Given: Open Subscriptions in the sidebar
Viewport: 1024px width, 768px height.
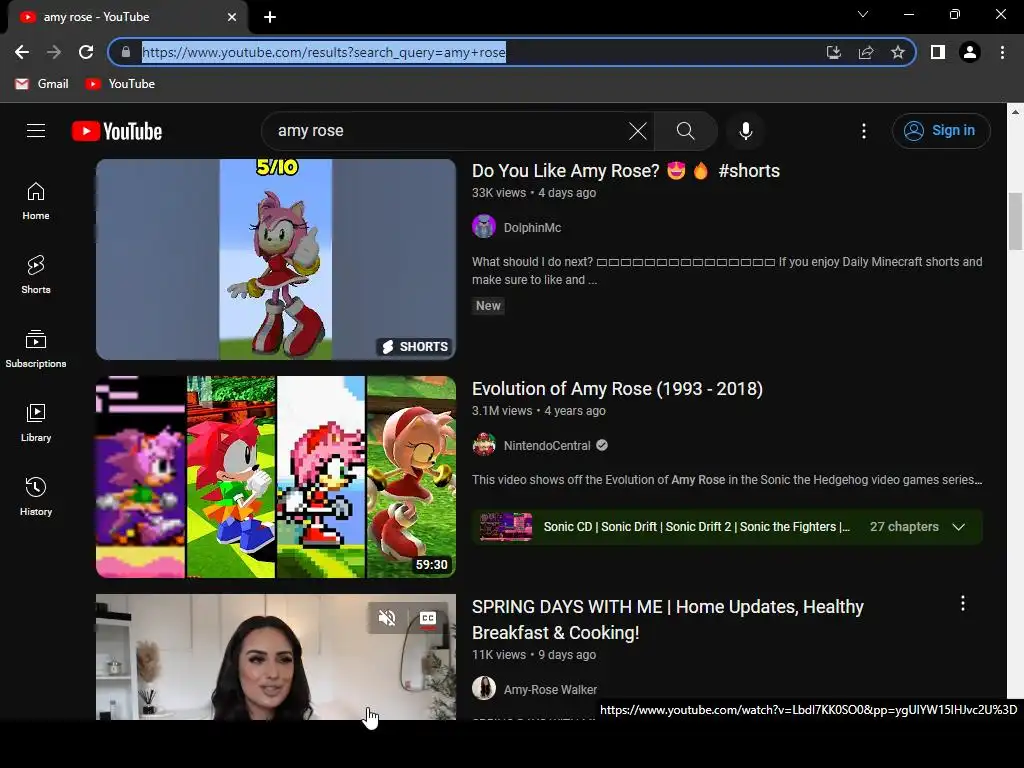Looking at the screenshot, I should [36, 349].
